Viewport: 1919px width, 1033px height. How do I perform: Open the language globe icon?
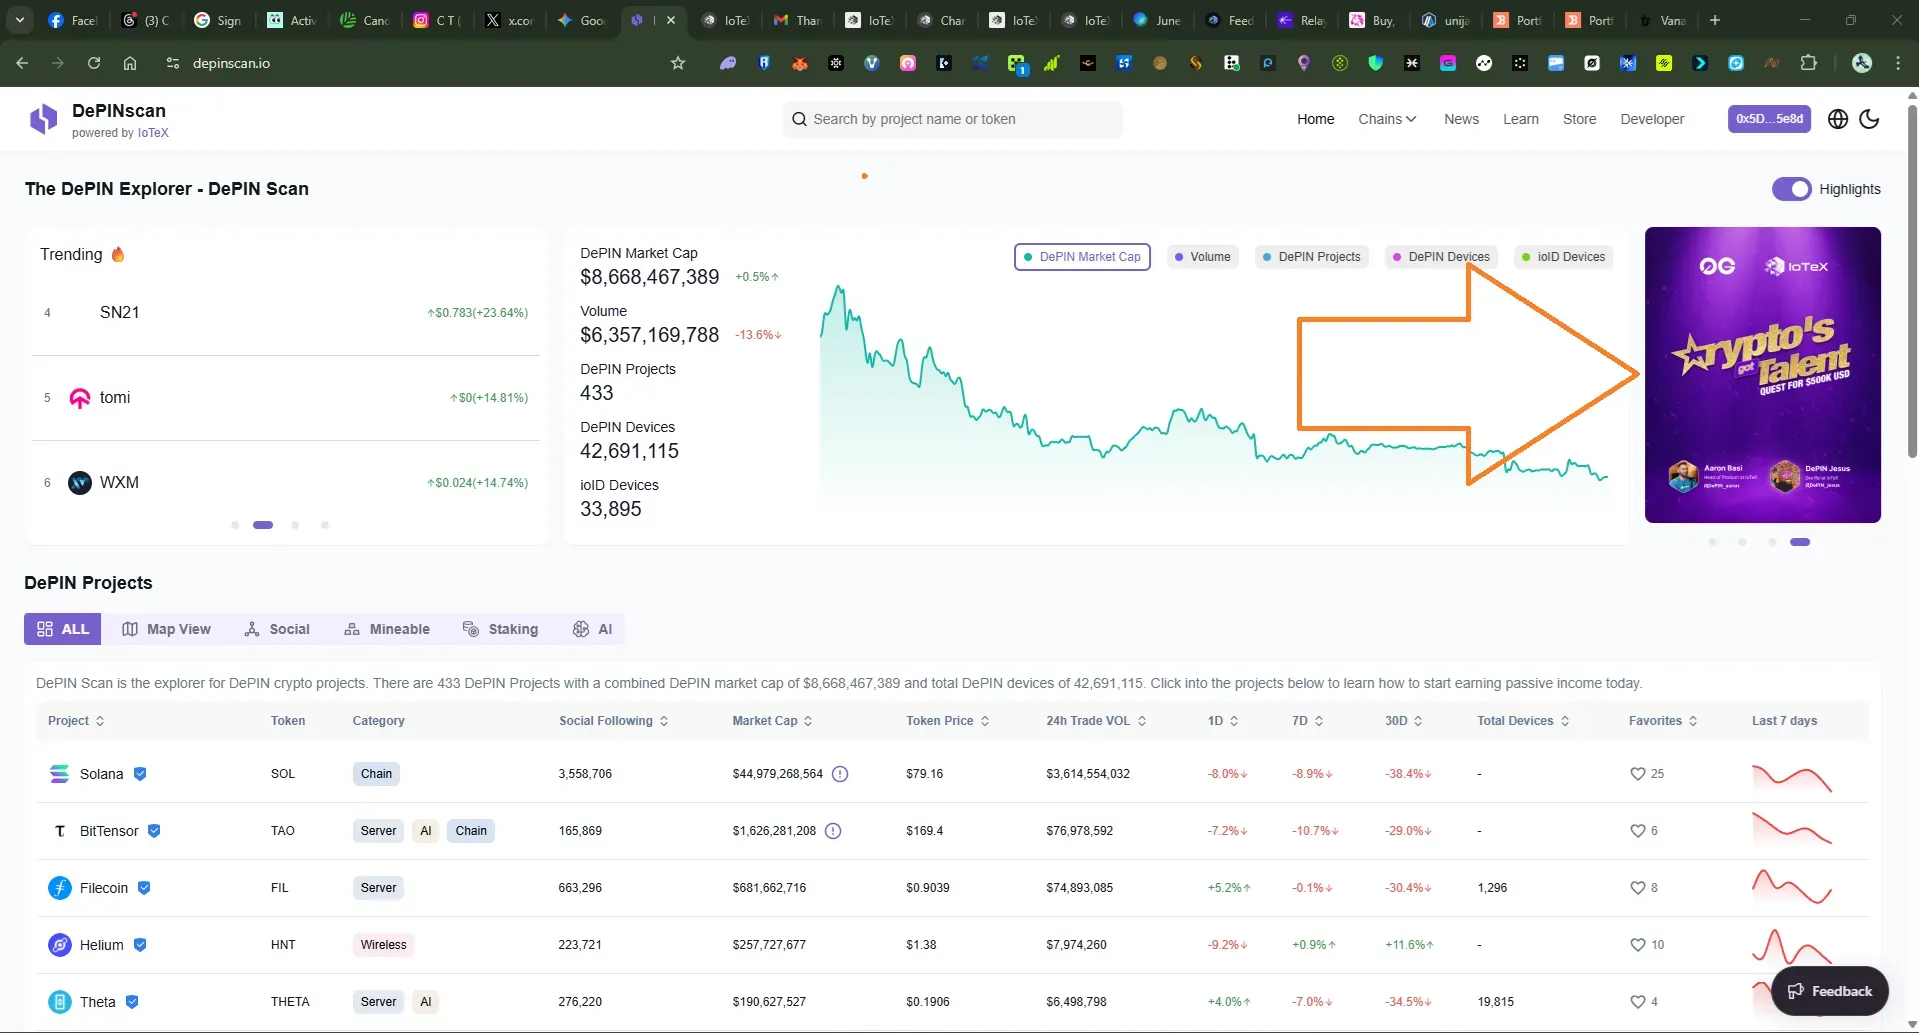pyautogui.click(x=1838, y=119)
